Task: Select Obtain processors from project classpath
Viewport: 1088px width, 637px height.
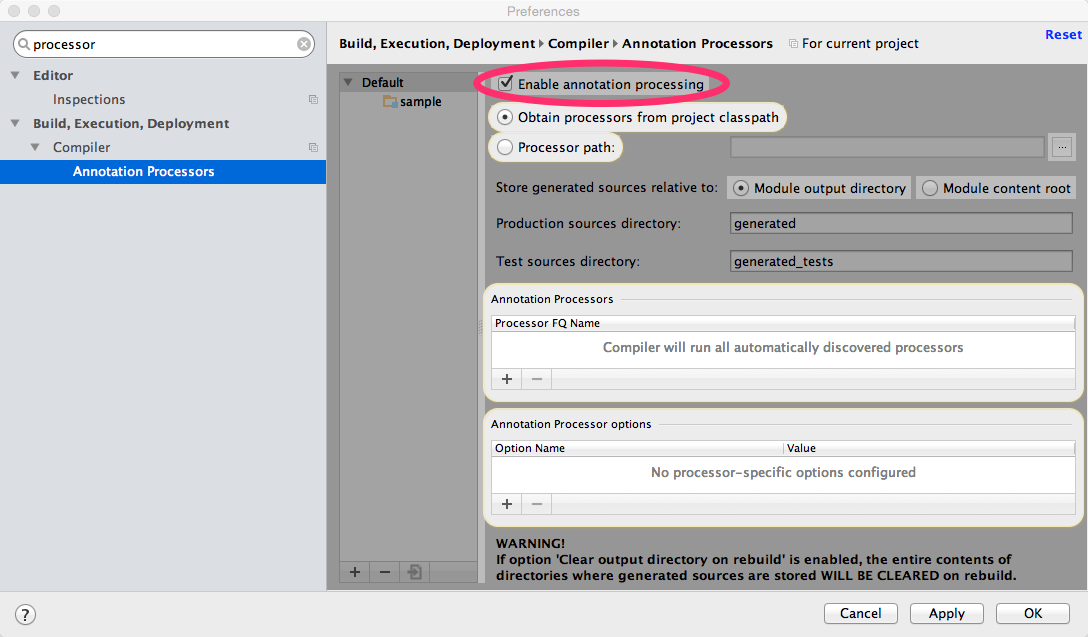Action: pyautogui.click(x=505, y=117)
